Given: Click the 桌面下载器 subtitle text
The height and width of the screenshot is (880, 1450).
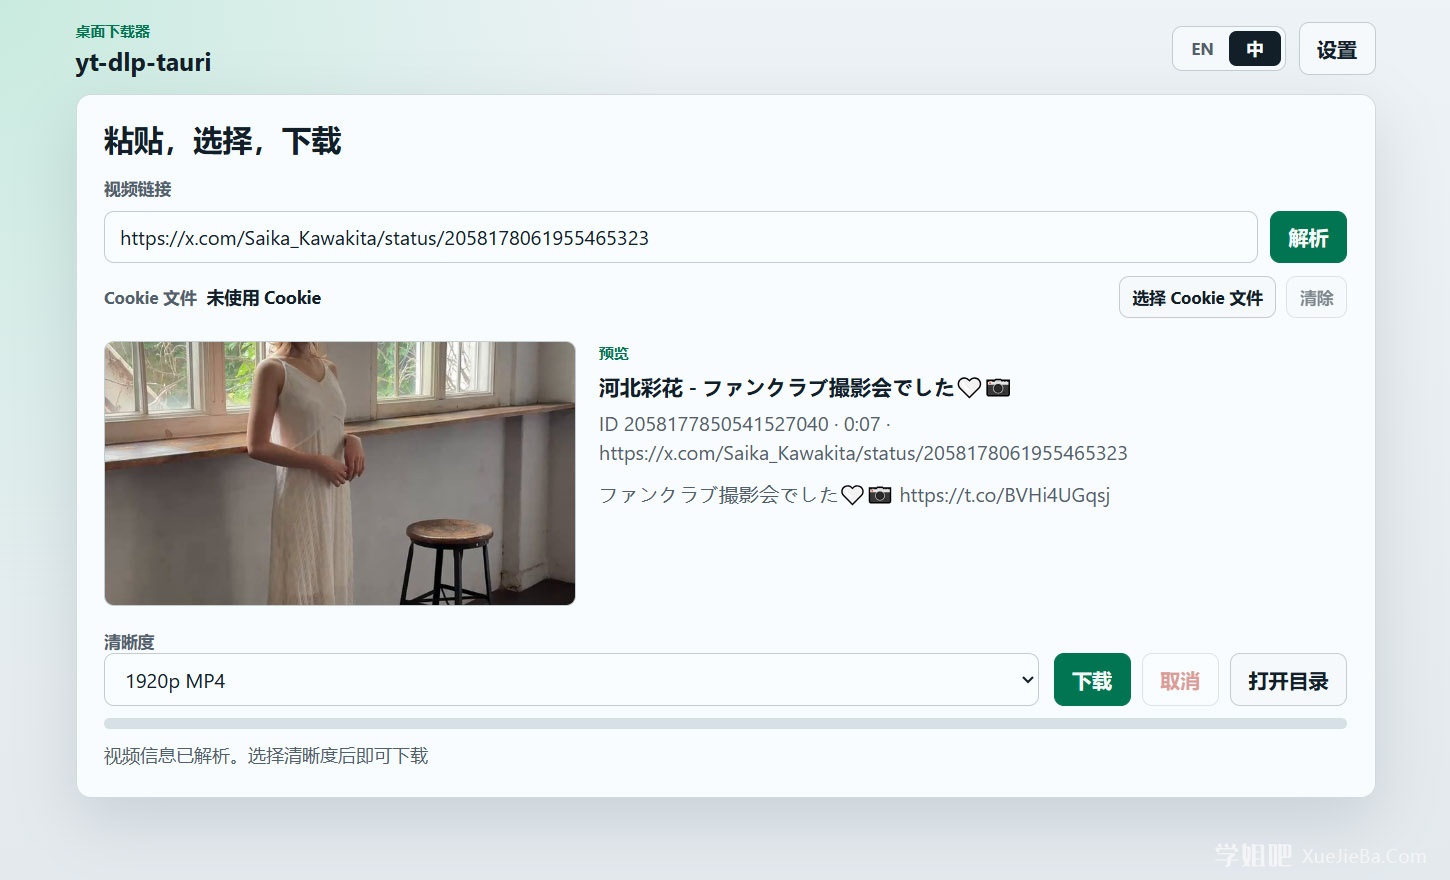Looking at the screenshot, I should coord(113,31).
